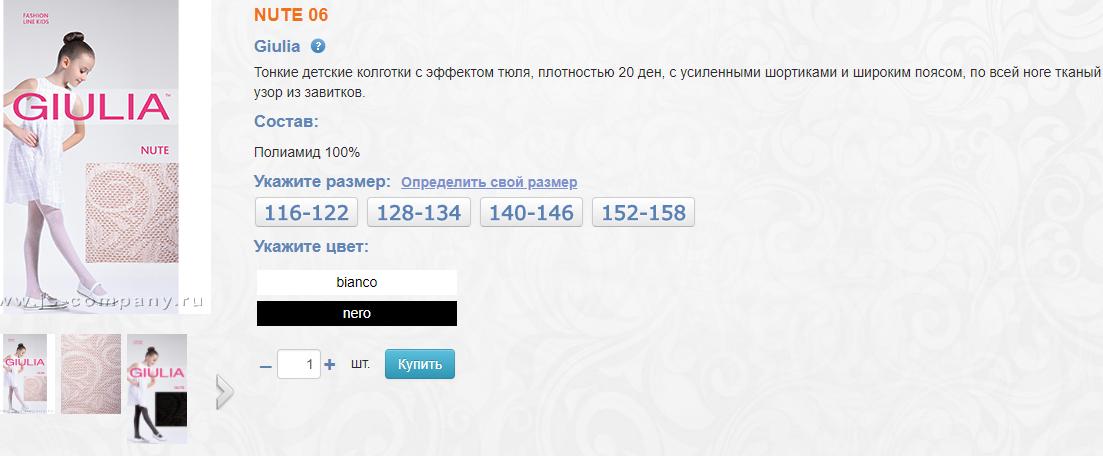Open the main Giulia Nute product image
This screenshot has height=456, width=1103.
[x=104, y=156]
